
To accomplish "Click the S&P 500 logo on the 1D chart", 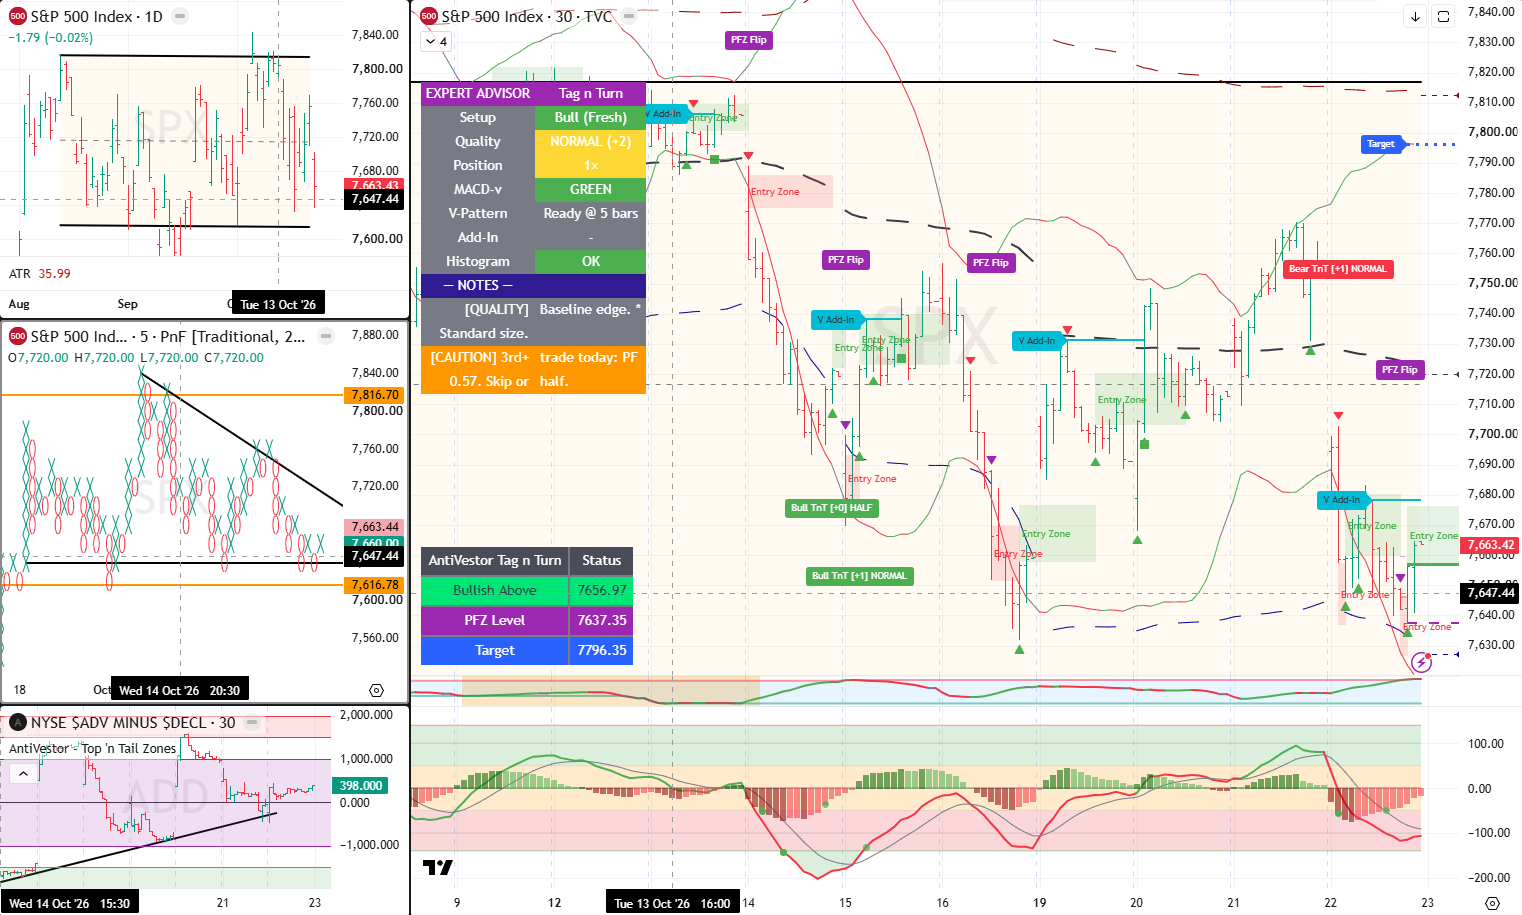I will click(18, 16).
